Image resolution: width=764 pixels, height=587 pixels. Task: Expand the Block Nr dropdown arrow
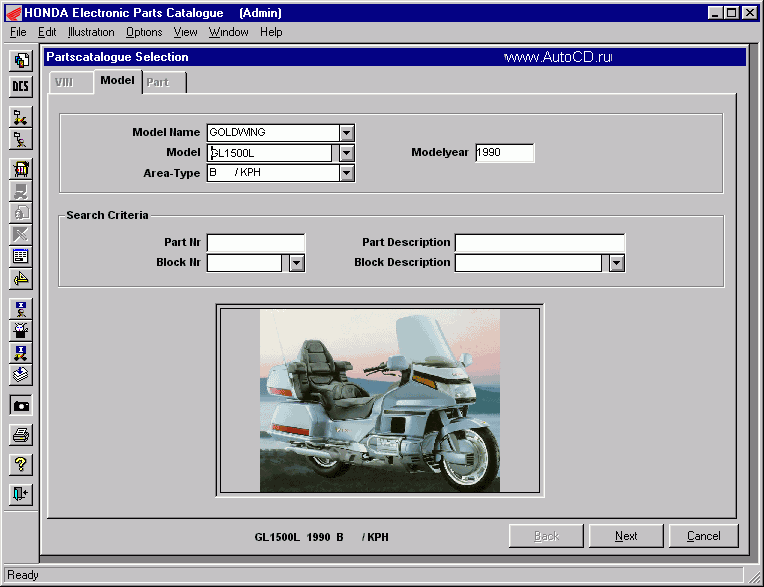tap(297, 263)
